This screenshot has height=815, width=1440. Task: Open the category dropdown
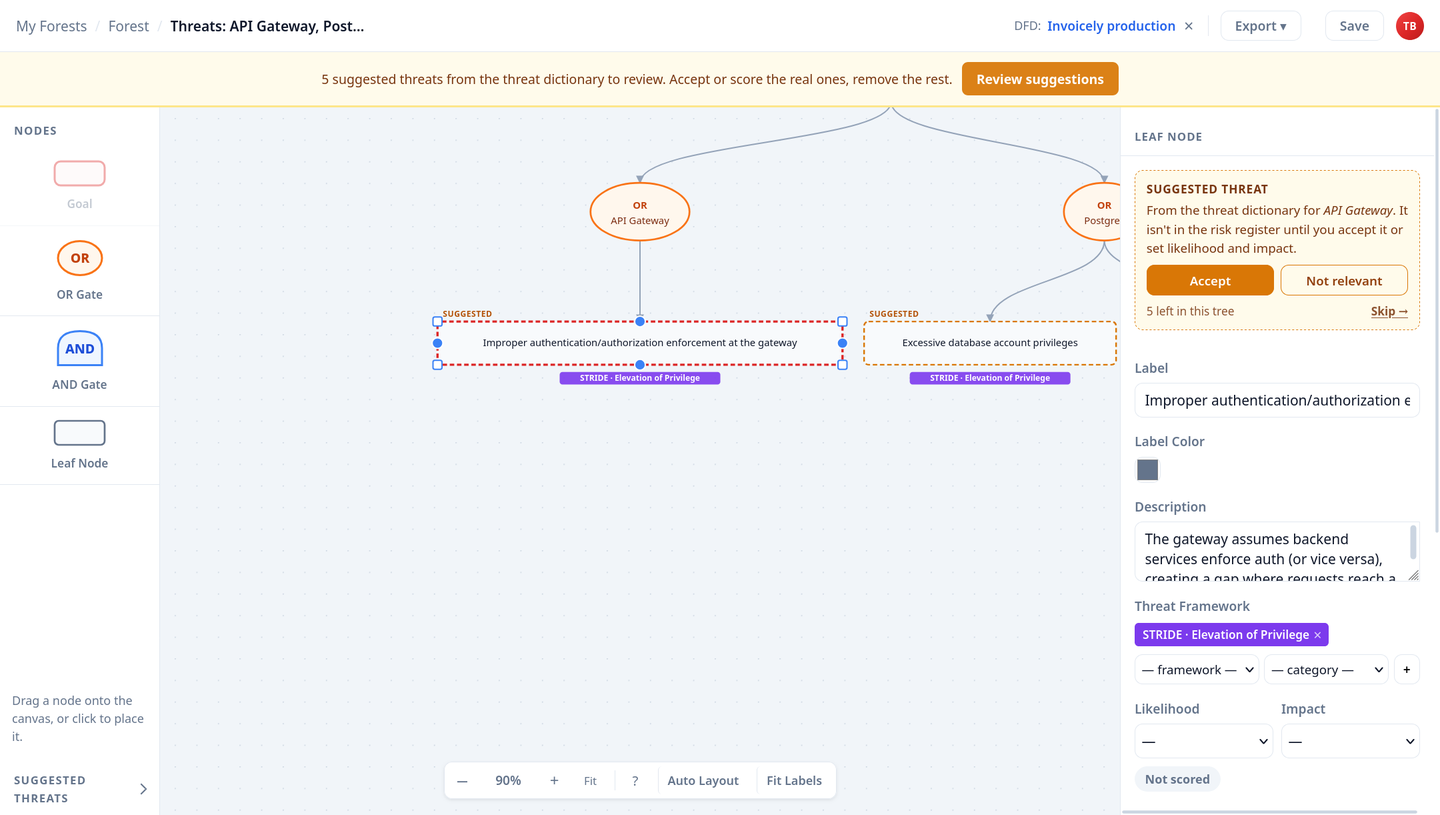(x=1326, y=670)
